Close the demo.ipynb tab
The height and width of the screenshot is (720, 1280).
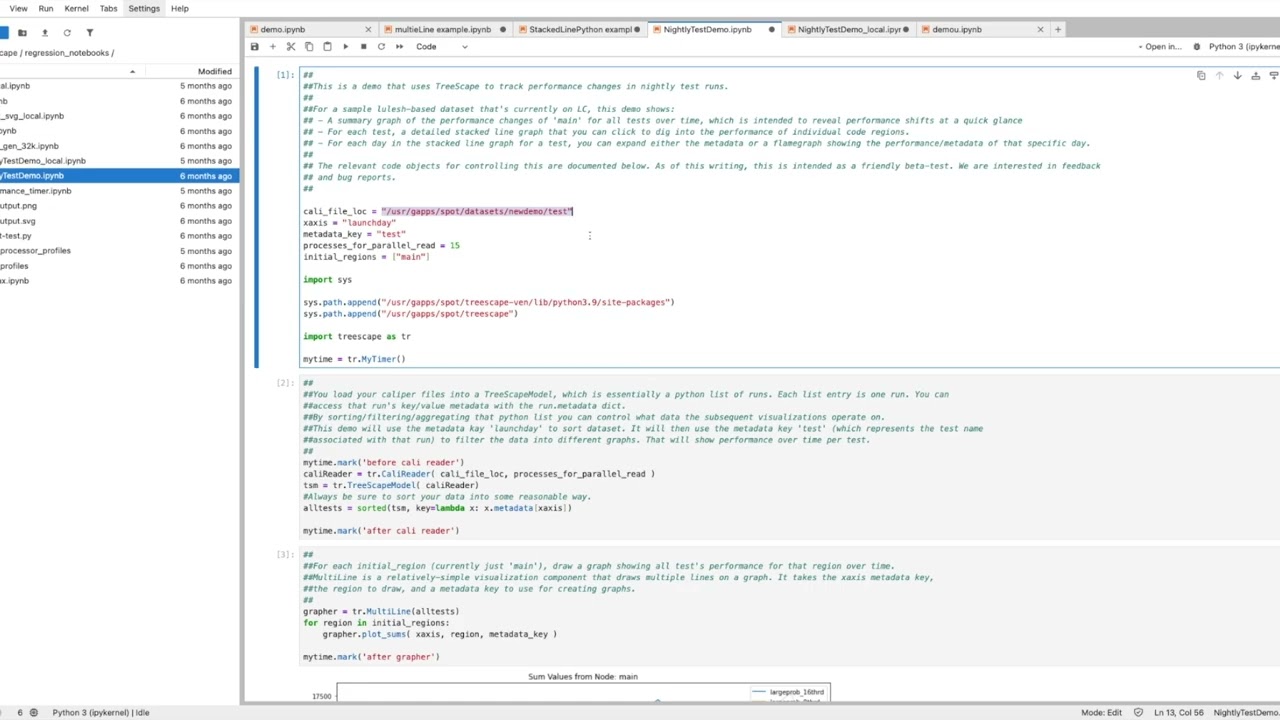(368, 29)
